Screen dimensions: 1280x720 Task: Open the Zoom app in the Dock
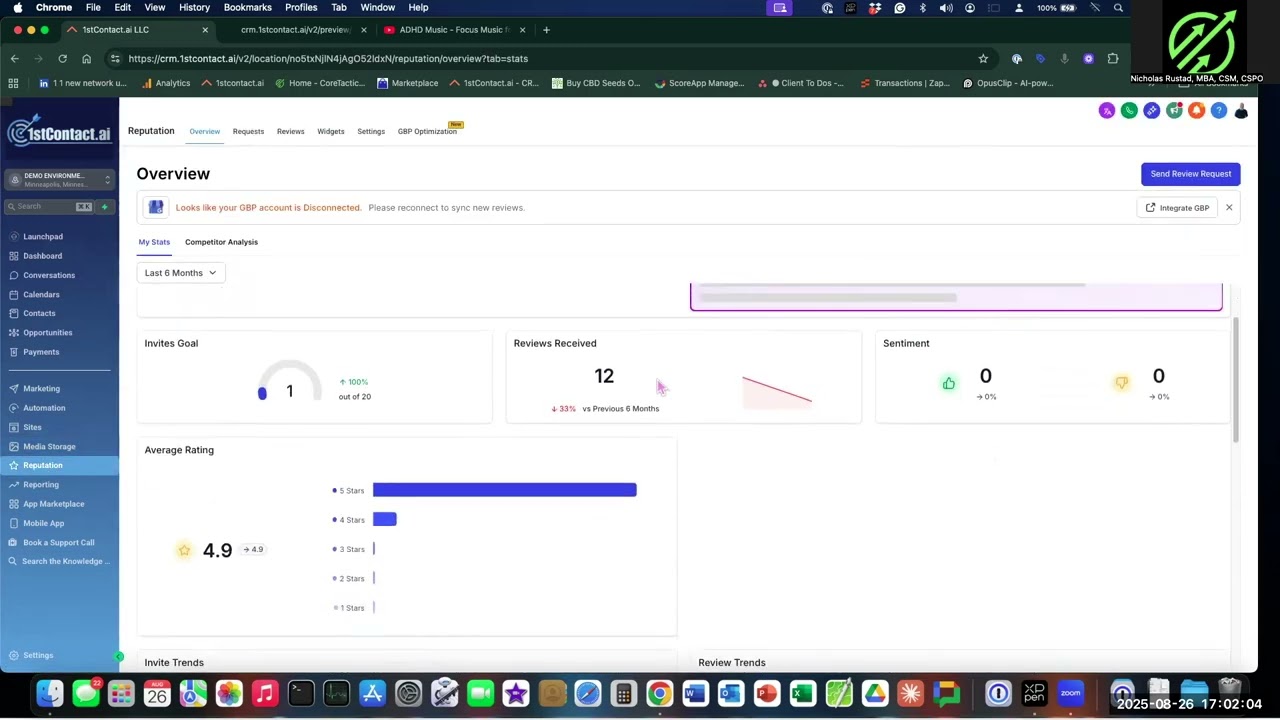[1071, 693]
